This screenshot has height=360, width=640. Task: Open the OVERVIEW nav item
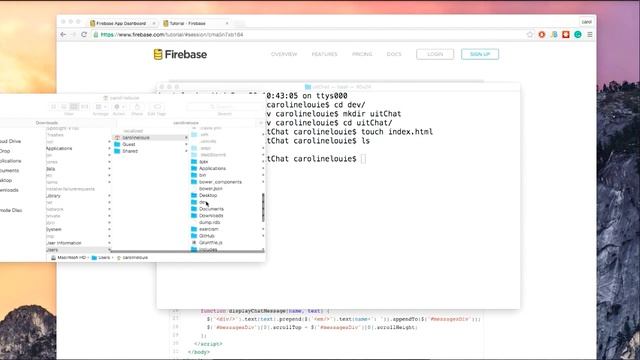tap(284, 54)
